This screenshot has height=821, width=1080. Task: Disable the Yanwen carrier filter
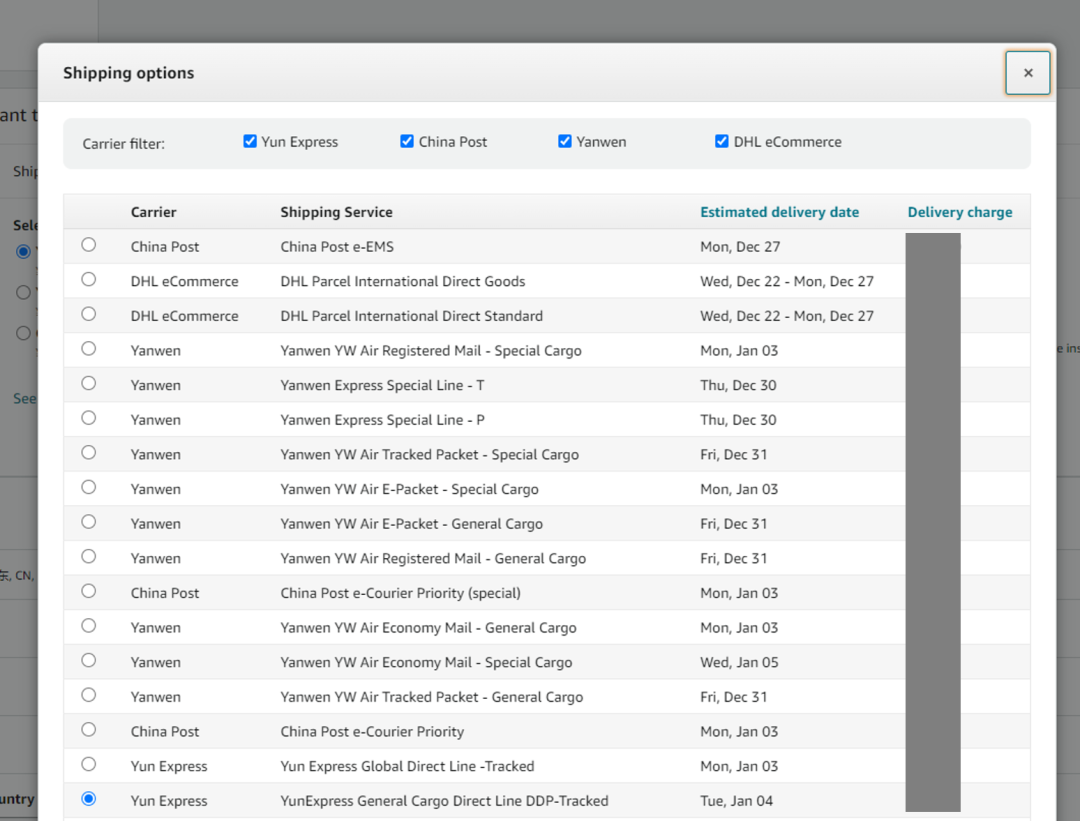[x=565, y=141]
